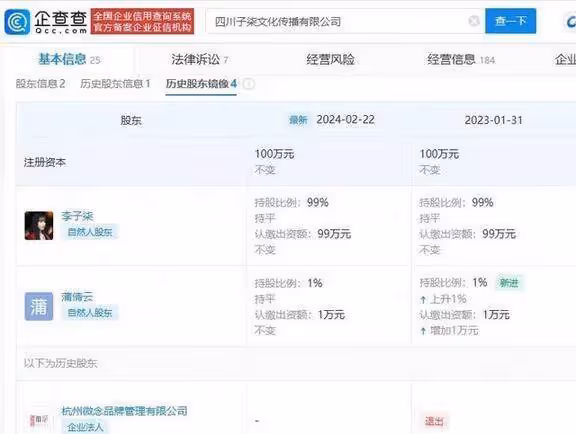
Task: Open shareholder link 李子柒
Action: 77,216
